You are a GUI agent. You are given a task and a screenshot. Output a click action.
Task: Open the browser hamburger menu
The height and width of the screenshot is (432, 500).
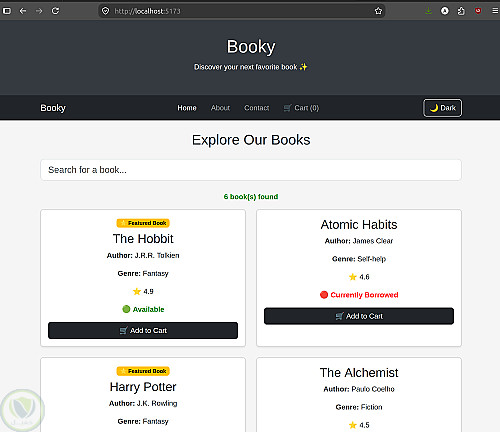495,11
